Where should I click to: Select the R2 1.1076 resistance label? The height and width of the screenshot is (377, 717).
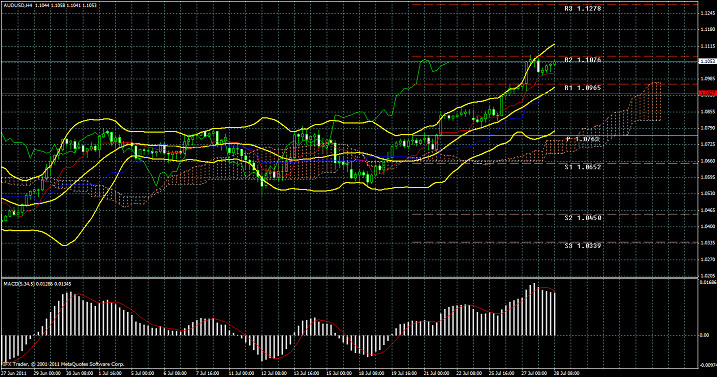point(582,60)
